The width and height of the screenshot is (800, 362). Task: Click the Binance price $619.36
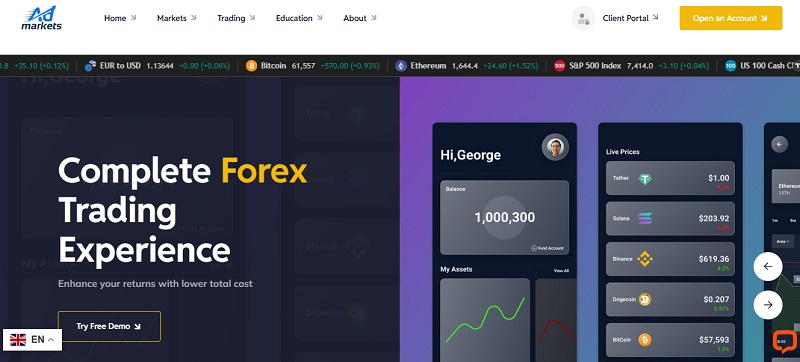point(714,259)
